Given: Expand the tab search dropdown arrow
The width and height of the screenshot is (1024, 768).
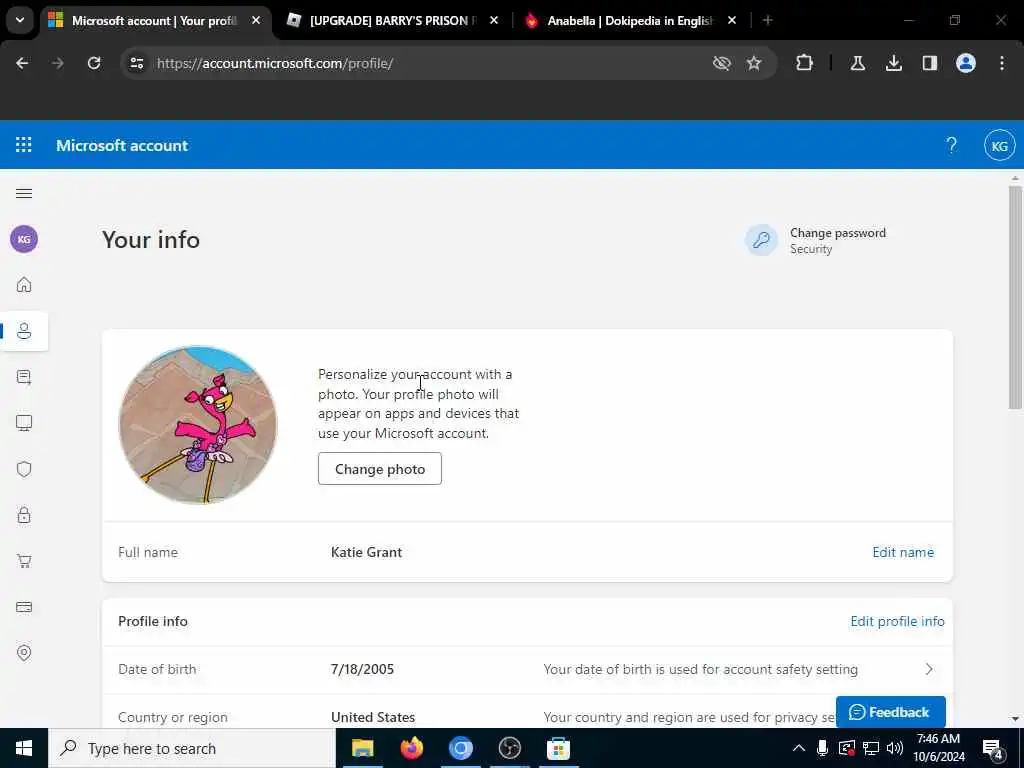Looking at the screenshot, I should coord(20,20).
